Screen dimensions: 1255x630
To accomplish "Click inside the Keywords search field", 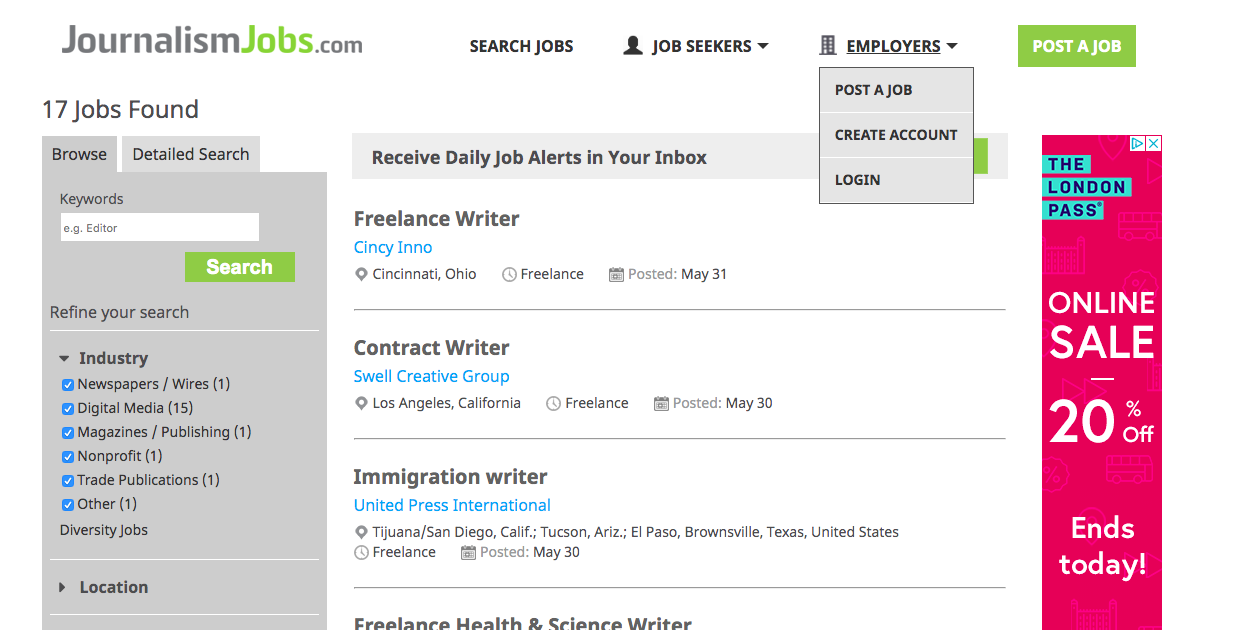I will [x=159, y=227].
